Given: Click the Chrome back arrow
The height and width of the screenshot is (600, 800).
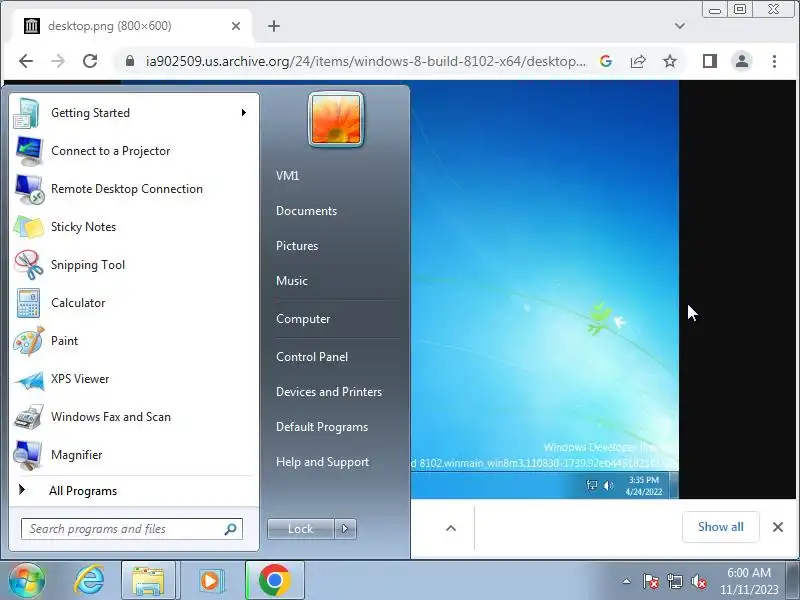Looking at the screenshot, I should tap(26, 61).
